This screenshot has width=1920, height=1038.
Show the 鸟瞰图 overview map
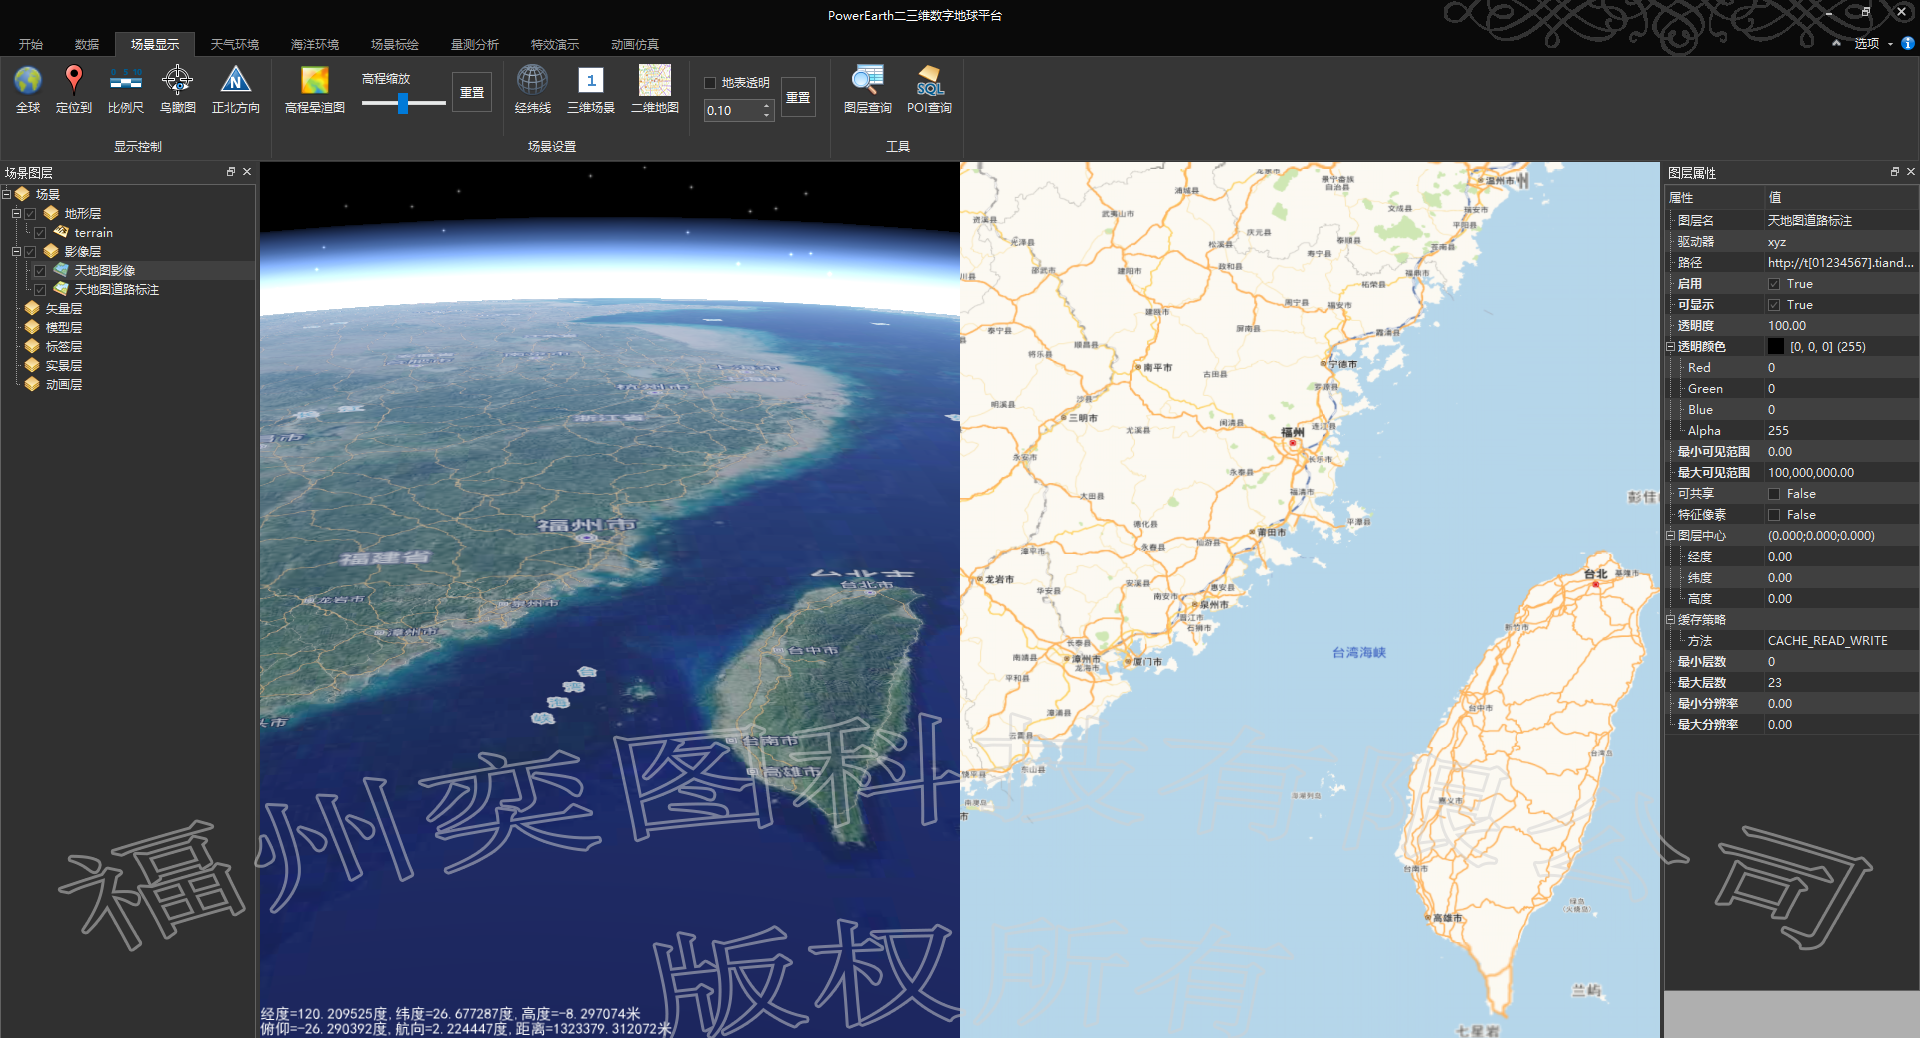tap(178, 79)
